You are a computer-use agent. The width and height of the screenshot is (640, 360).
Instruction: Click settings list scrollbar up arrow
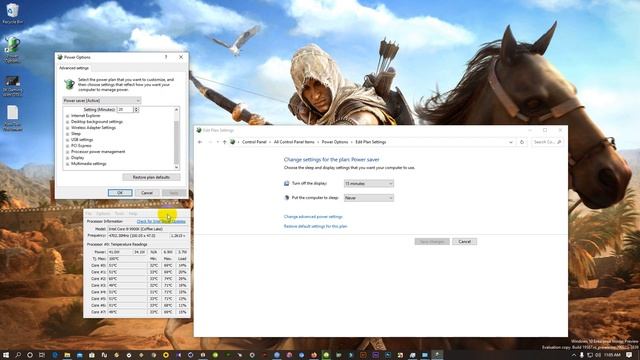click(176, 109)
